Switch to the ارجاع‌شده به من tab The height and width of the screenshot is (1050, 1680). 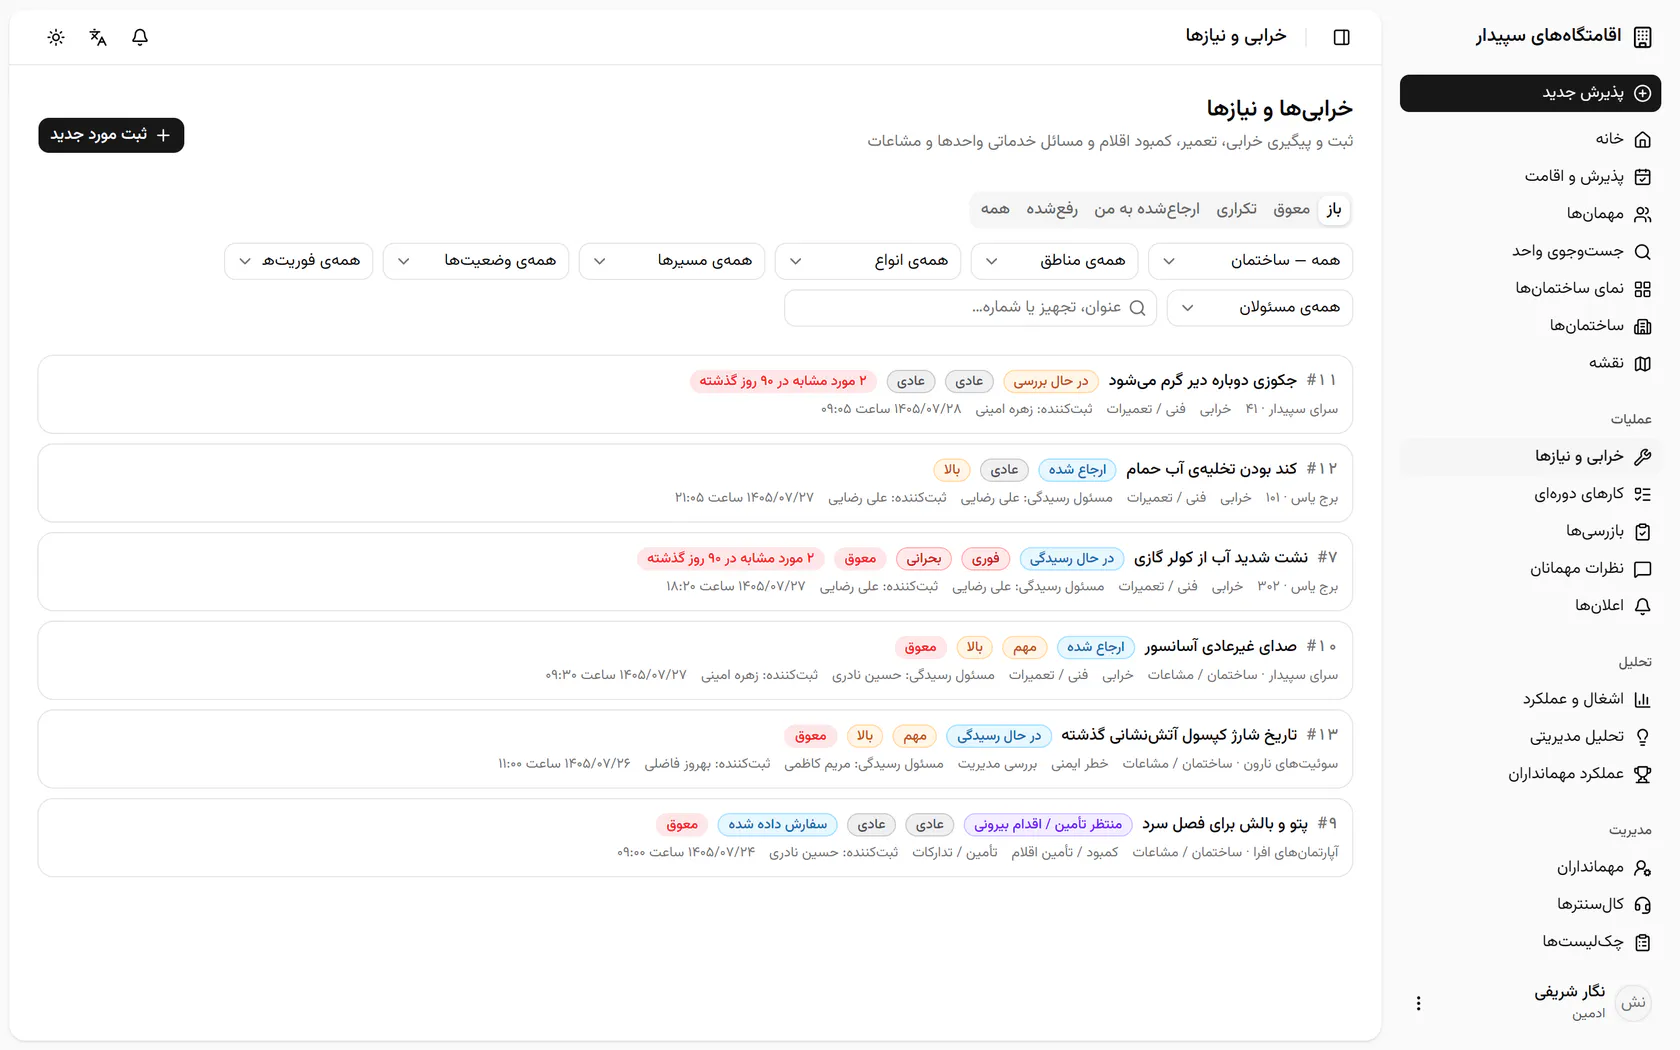[1146, 209]
